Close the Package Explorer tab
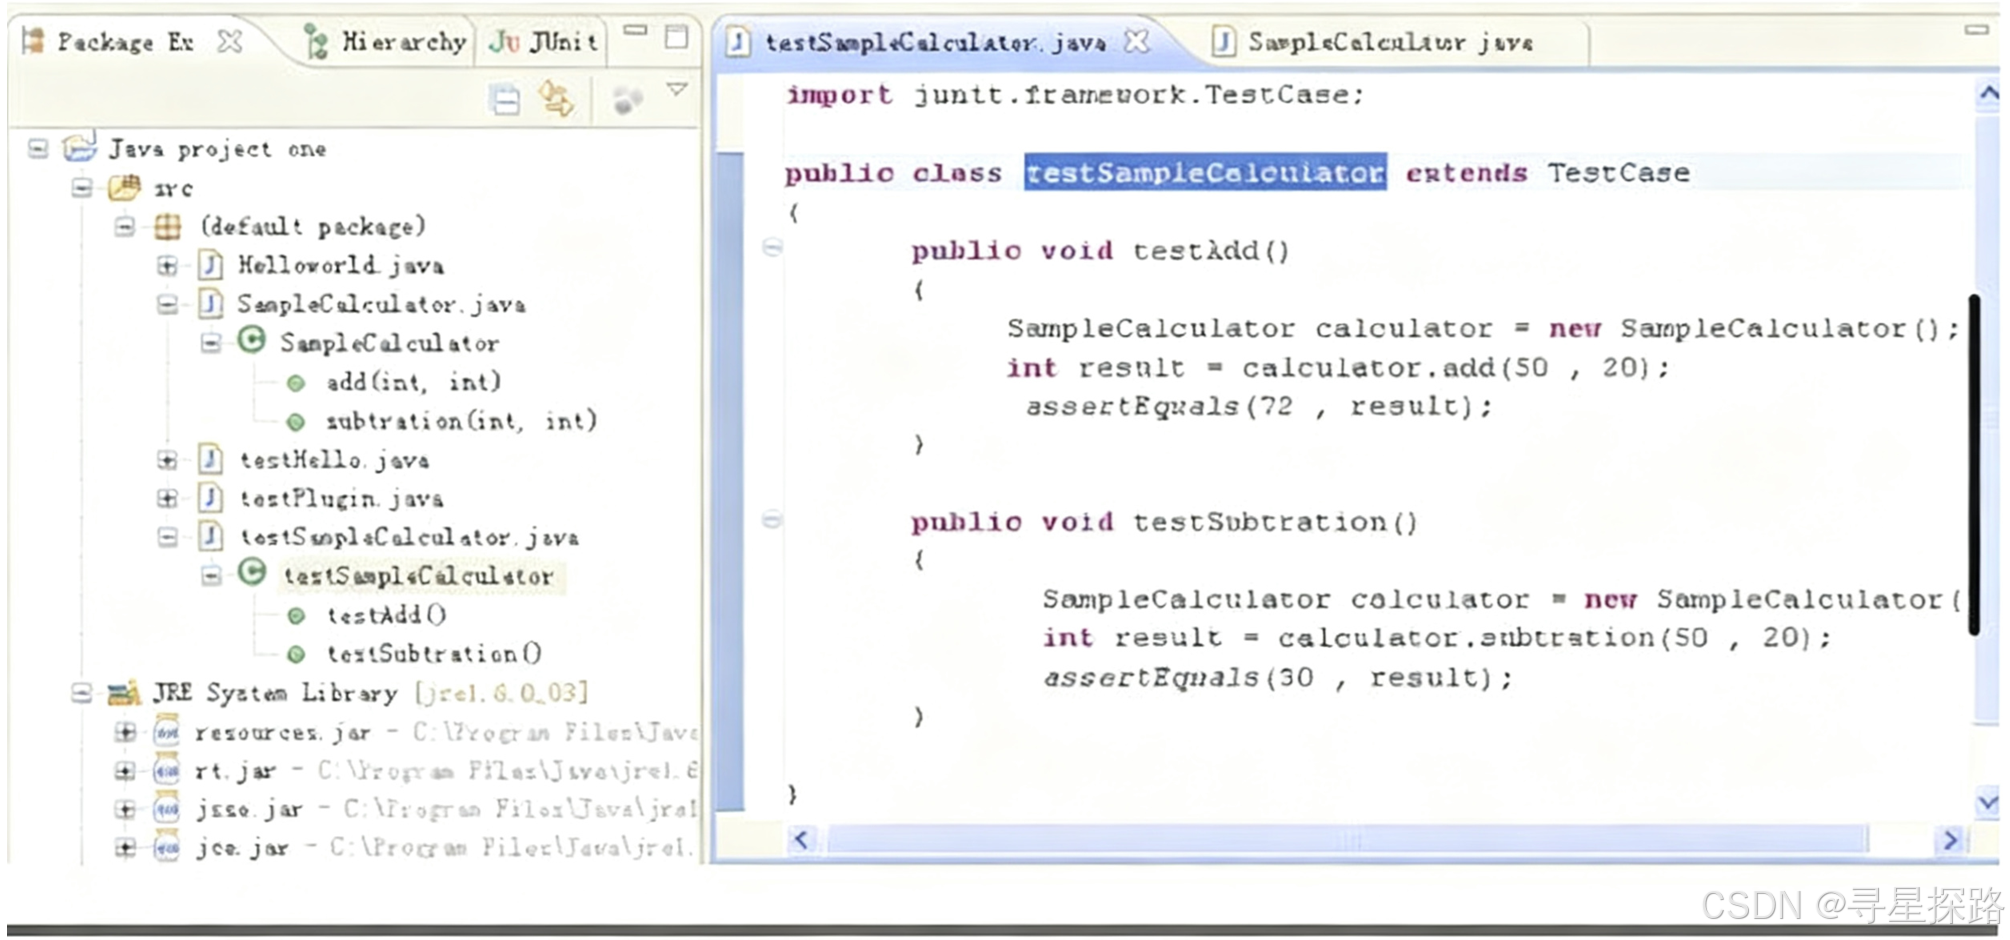 pos(230,41)
